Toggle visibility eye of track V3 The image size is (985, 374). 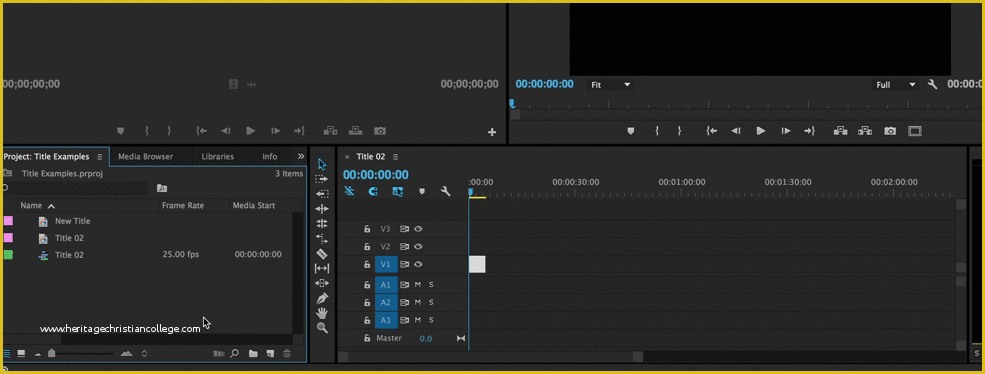click(418, 229)
